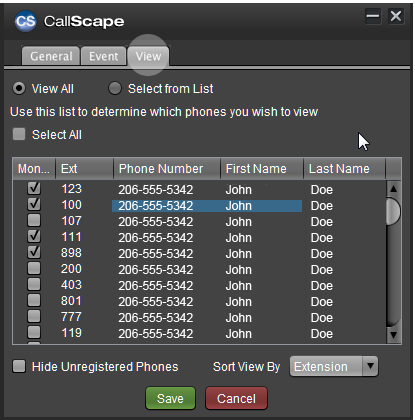Screen dimensions: 415x420
Task: Click phone number in row 107
Action: click(x=156, y=222)
